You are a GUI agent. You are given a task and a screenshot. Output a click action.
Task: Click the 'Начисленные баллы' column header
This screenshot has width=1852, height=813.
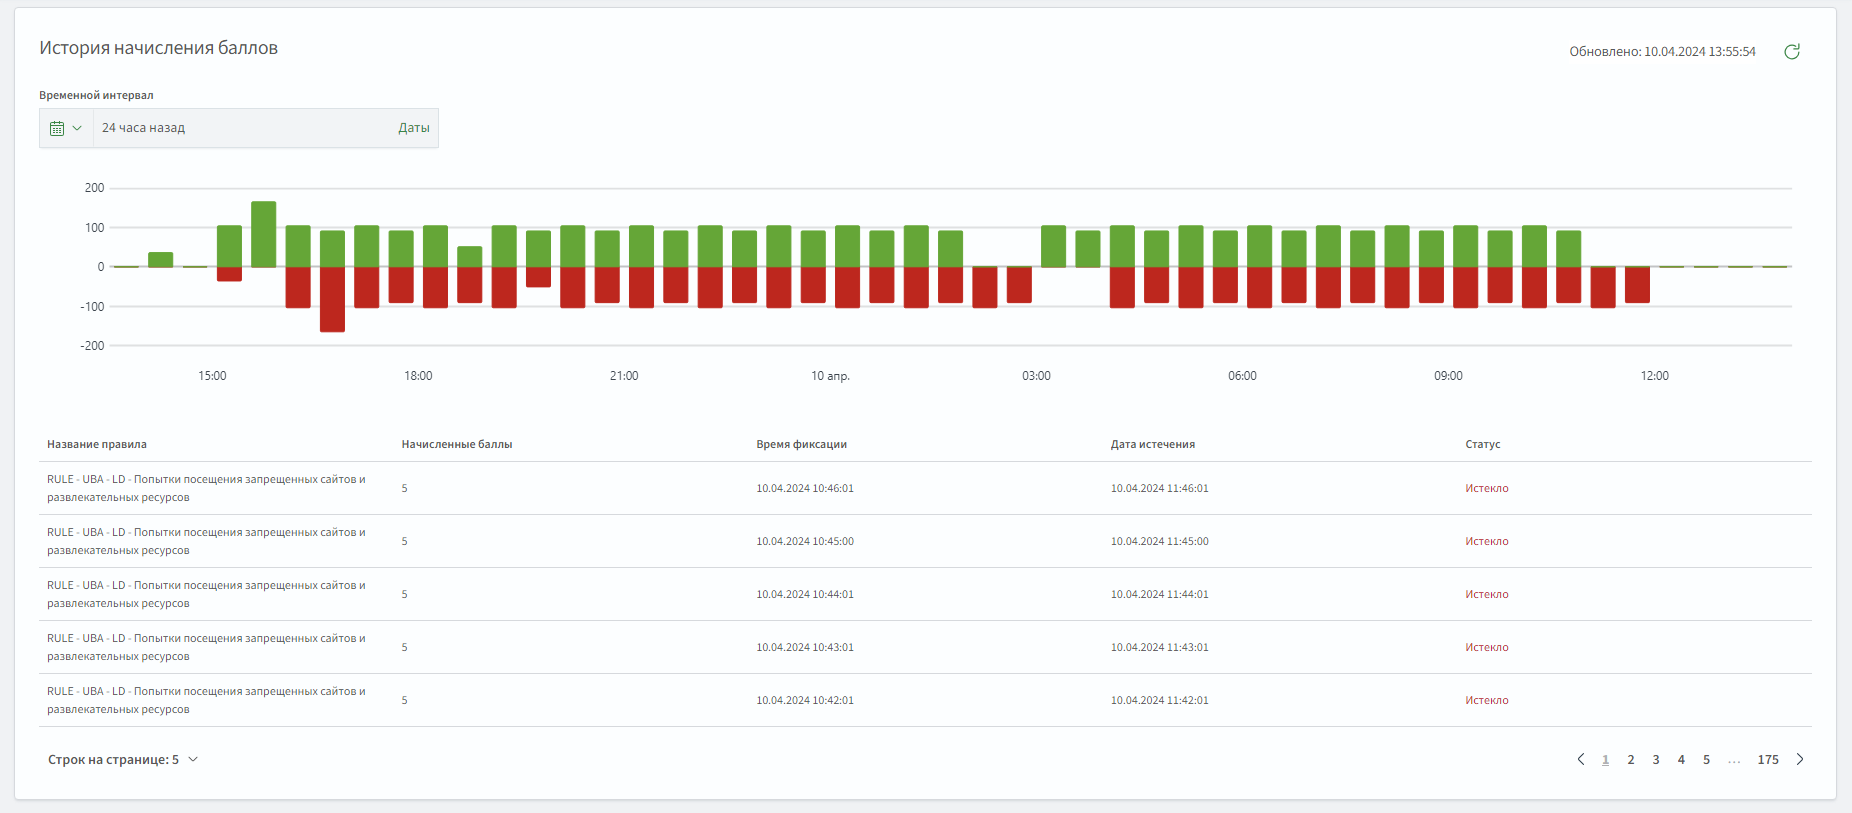point(457,444)
